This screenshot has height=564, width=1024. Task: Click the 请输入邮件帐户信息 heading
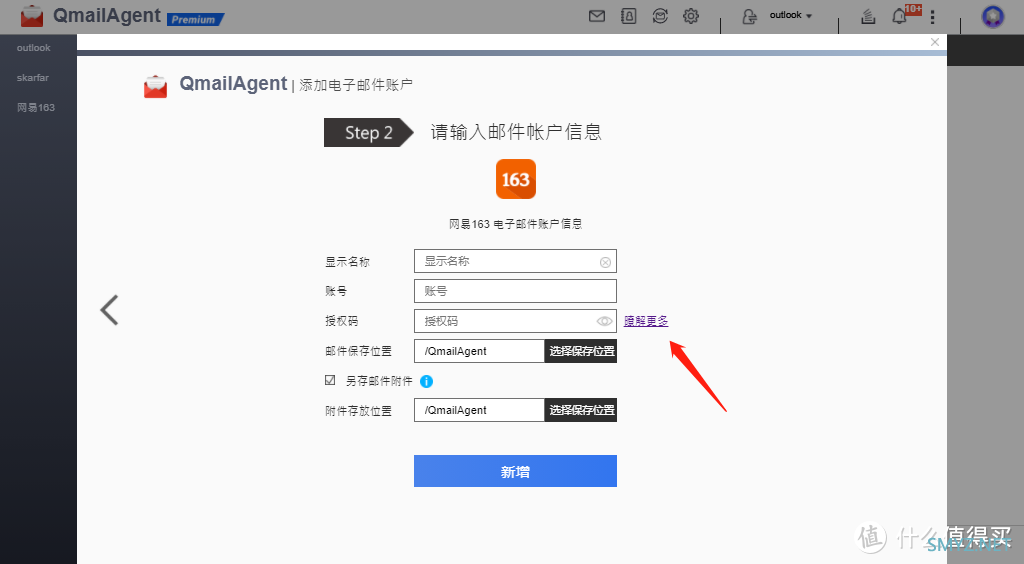(x=516, y=132)
